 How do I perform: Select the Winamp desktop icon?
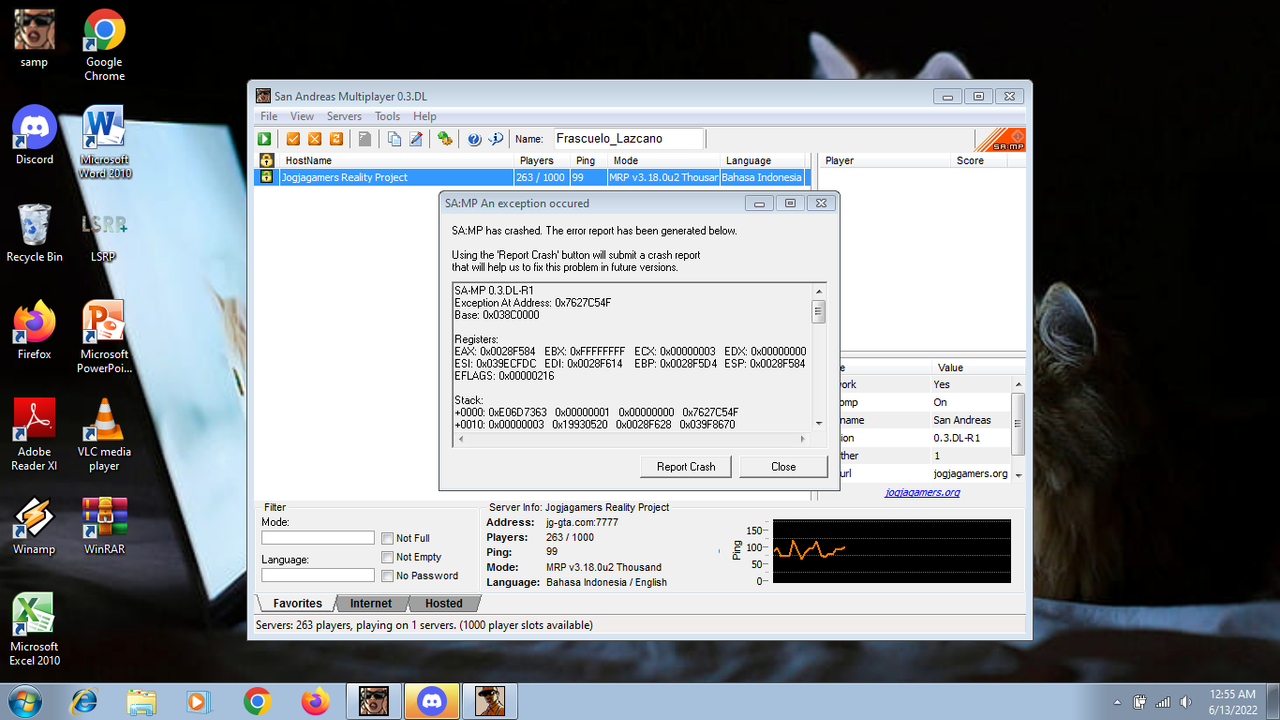(34, 525)
